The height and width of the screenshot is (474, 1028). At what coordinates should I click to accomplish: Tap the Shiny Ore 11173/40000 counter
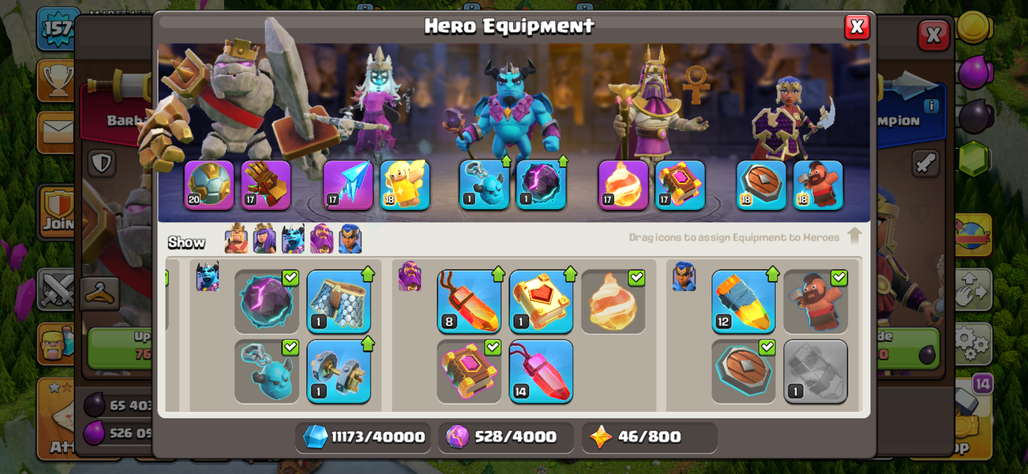pyautogui.click(x=363, y=437)
